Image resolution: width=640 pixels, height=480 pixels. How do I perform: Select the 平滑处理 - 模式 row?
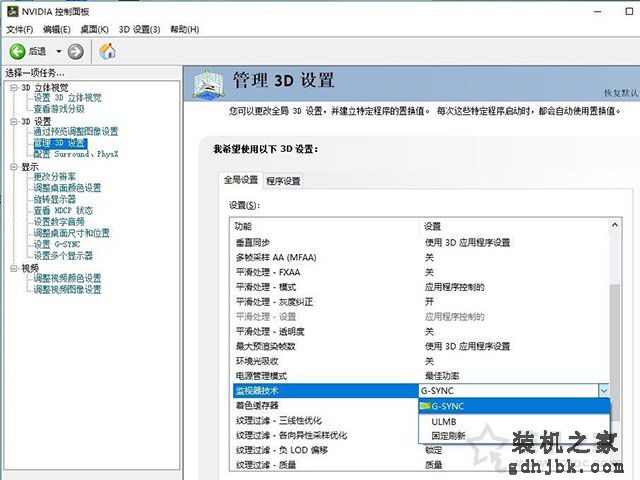point(421,287)
